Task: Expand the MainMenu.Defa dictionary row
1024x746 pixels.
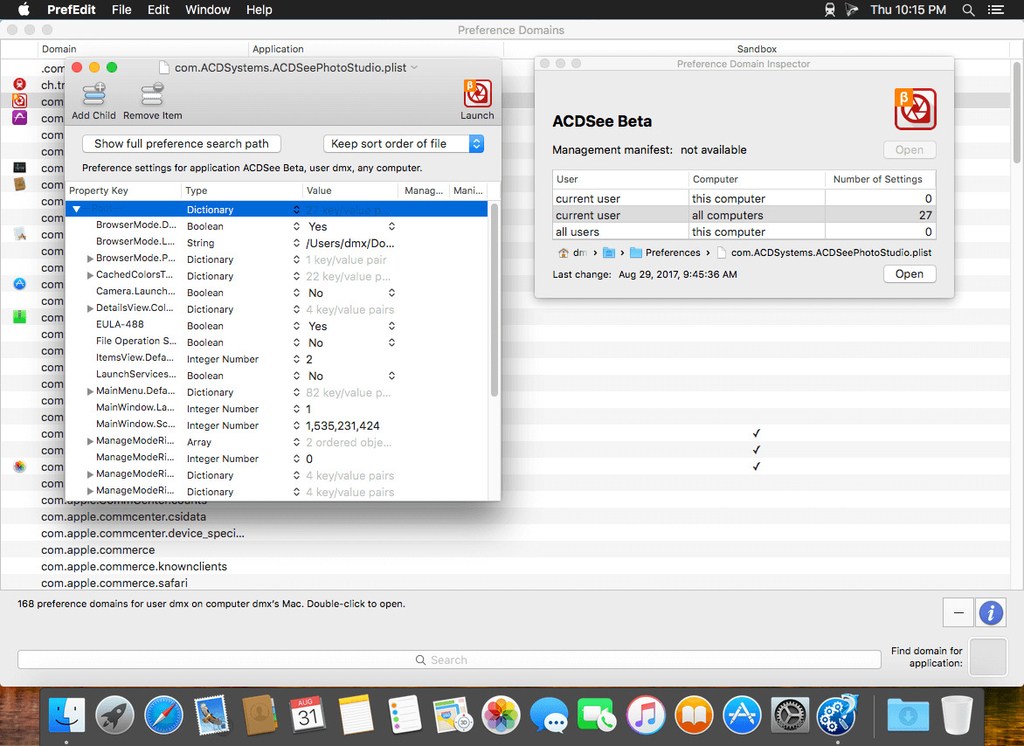Action: coord(91,392)
